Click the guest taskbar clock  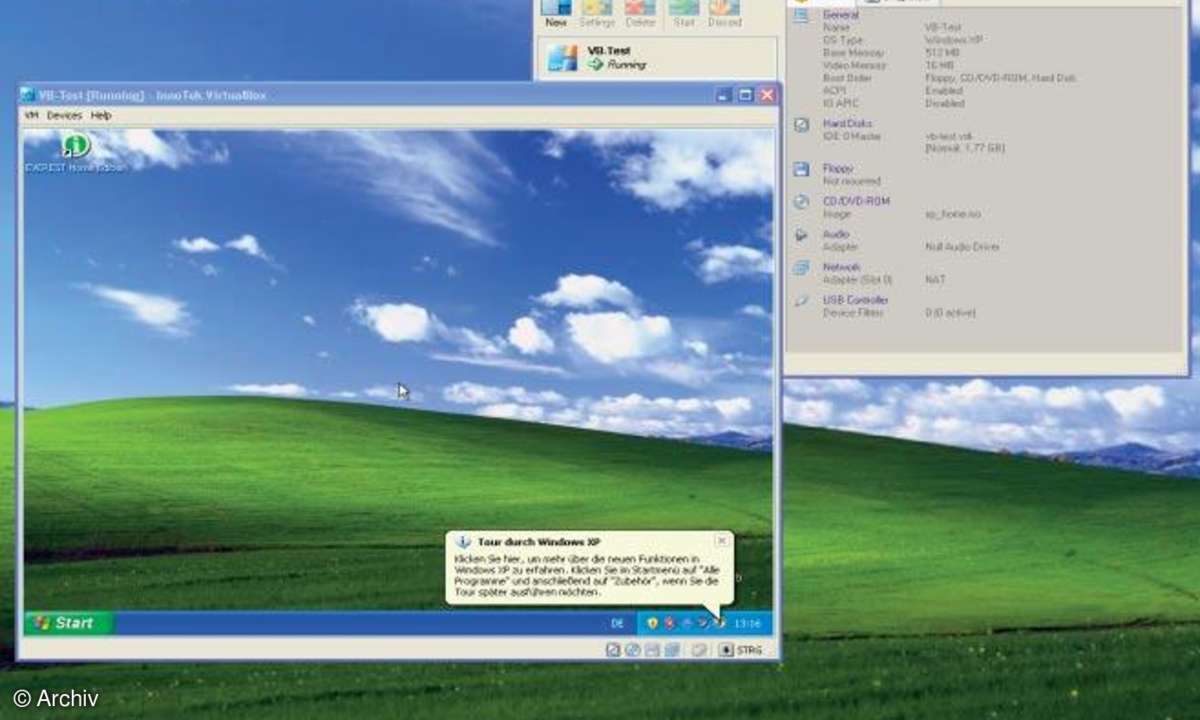tap(748, 624)
